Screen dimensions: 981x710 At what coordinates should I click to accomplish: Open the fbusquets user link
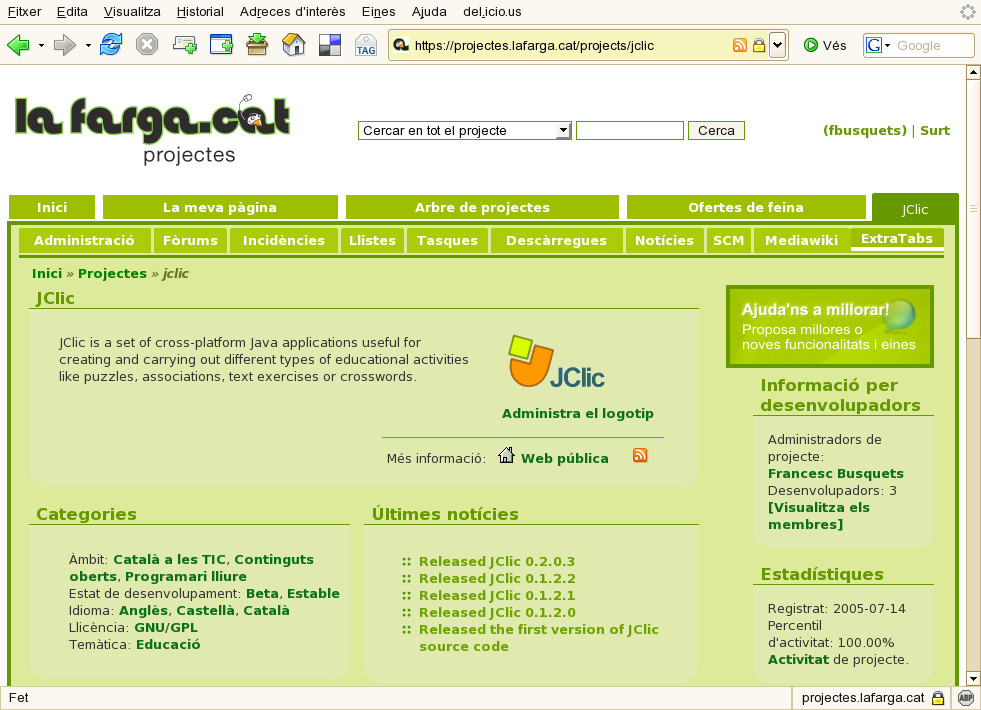(x=865, y=130)
